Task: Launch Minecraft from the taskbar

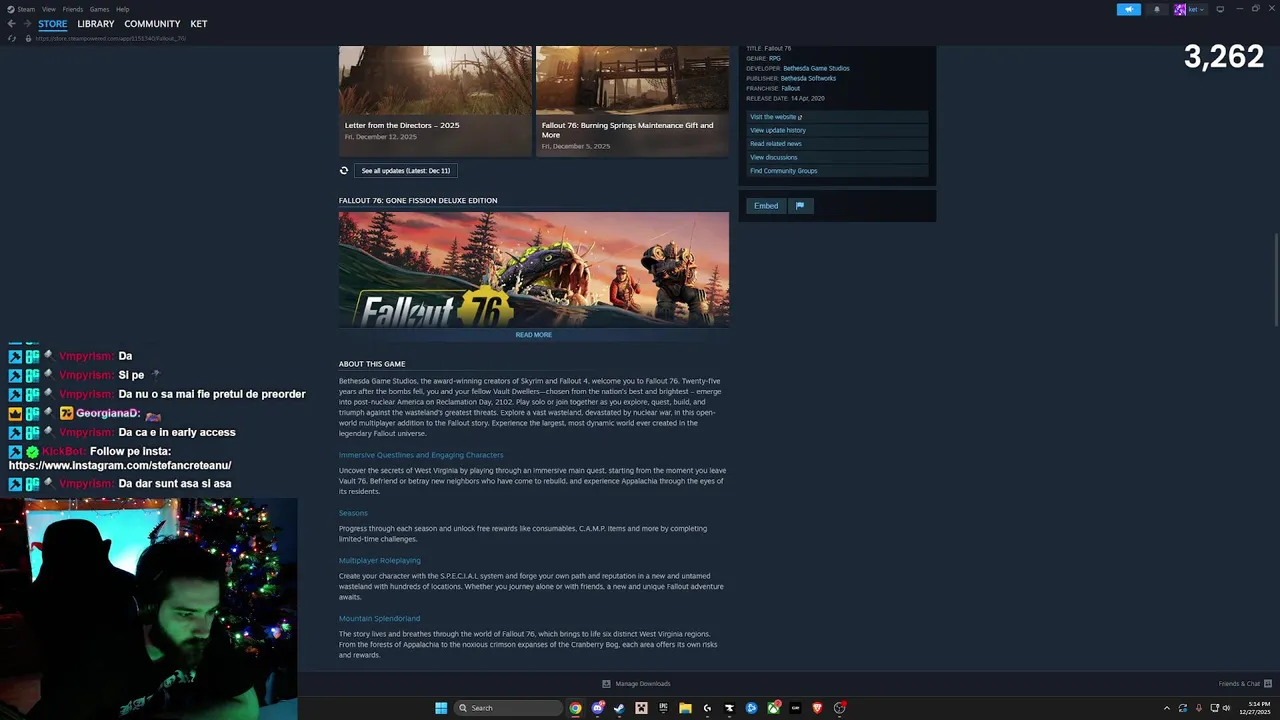Action: coord(641,708)
